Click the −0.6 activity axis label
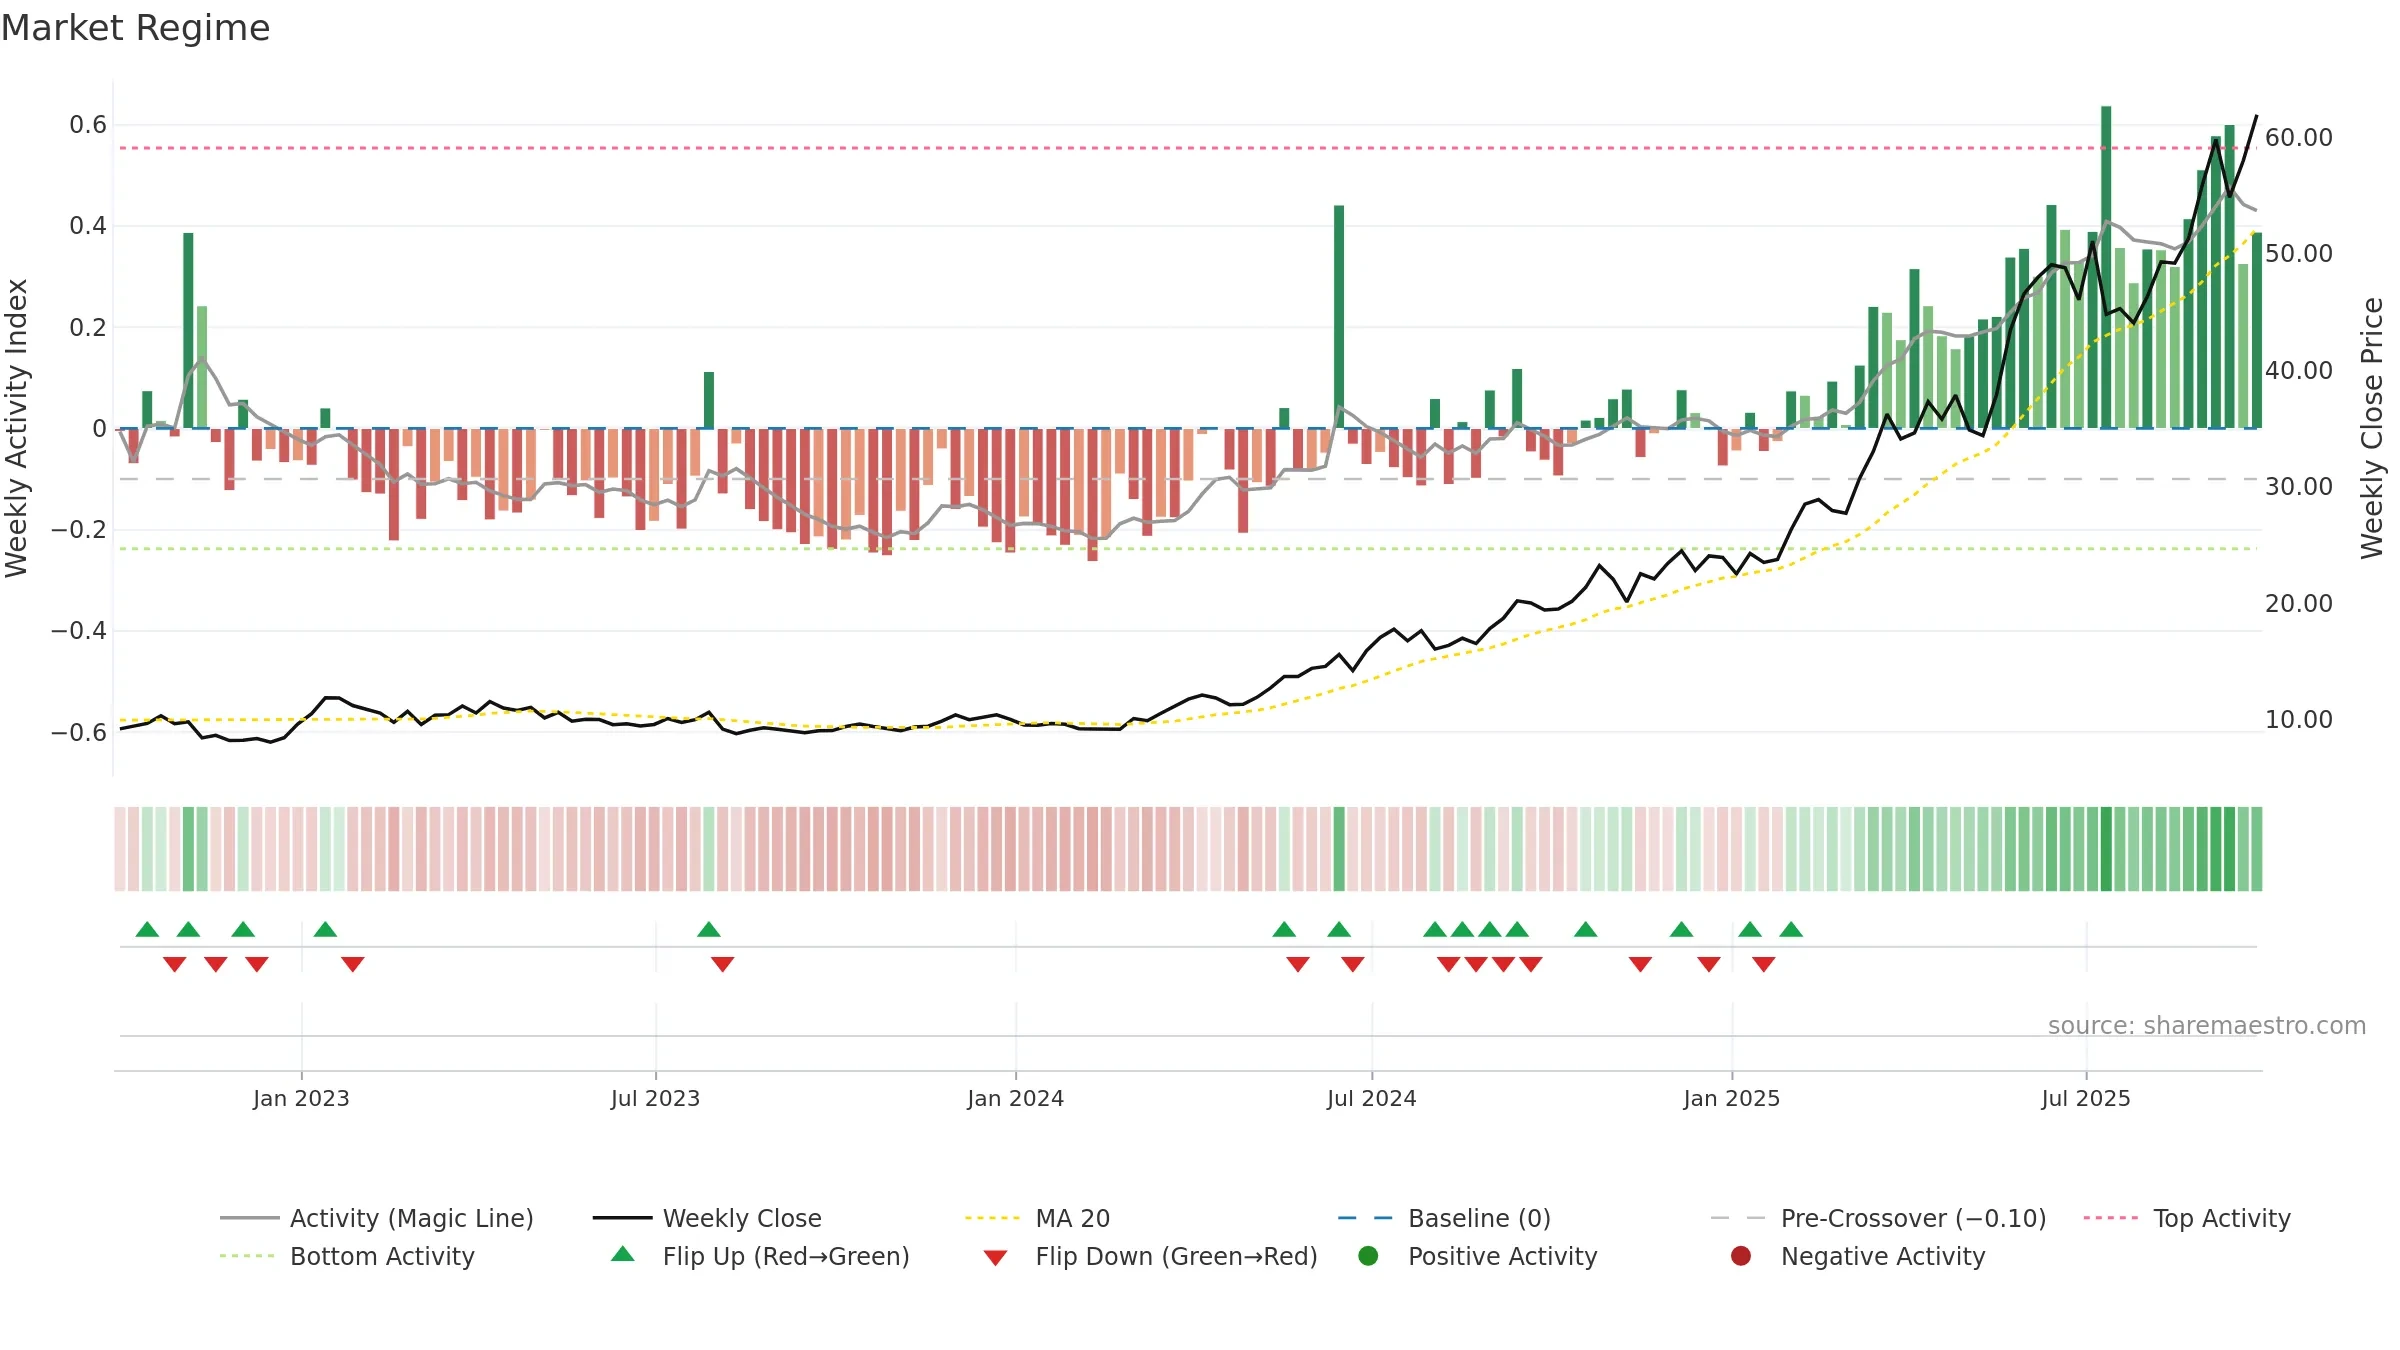Viewport: 2400px width, 1350px height. point(79,733)
